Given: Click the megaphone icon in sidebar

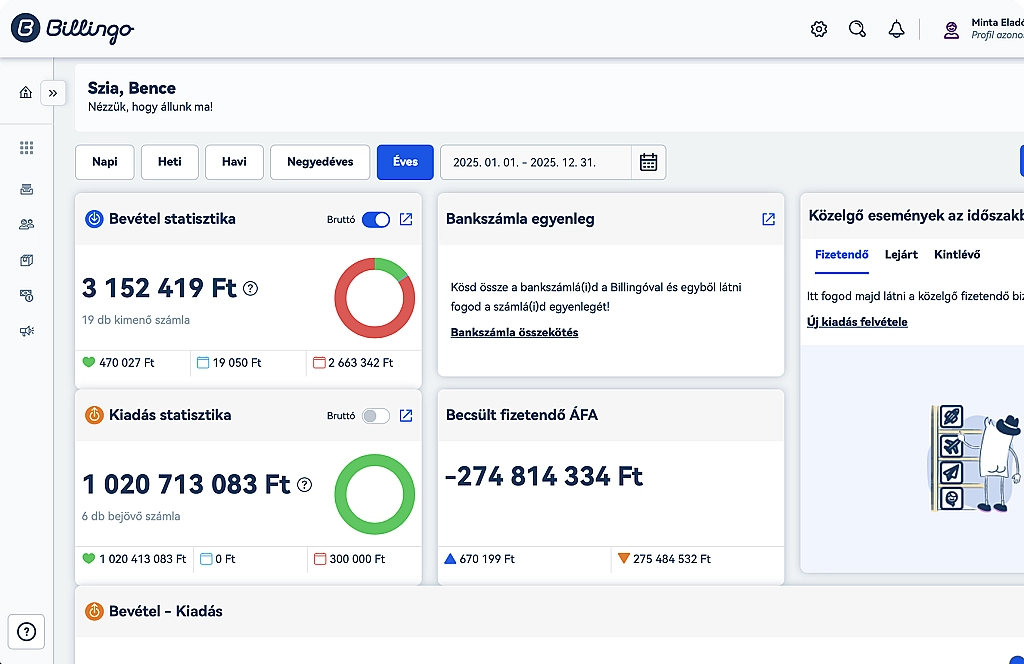Looking at the screenshot, I should (26, 331).
